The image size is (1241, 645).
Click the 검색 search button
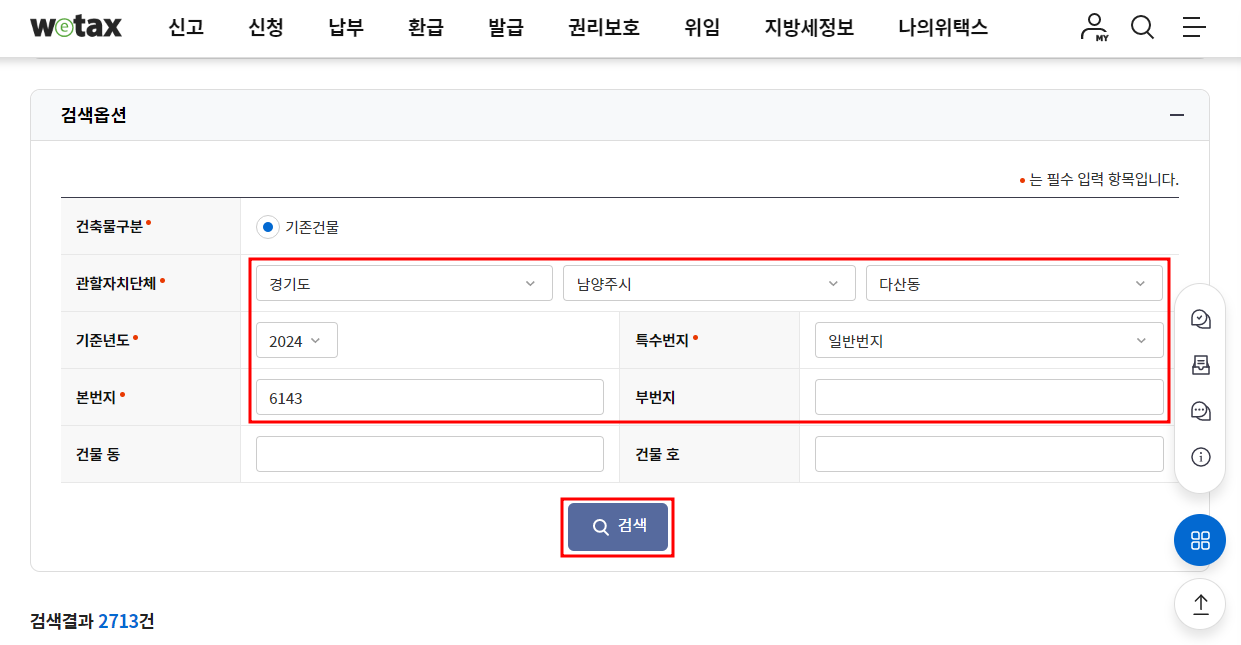tap(617, 525)
